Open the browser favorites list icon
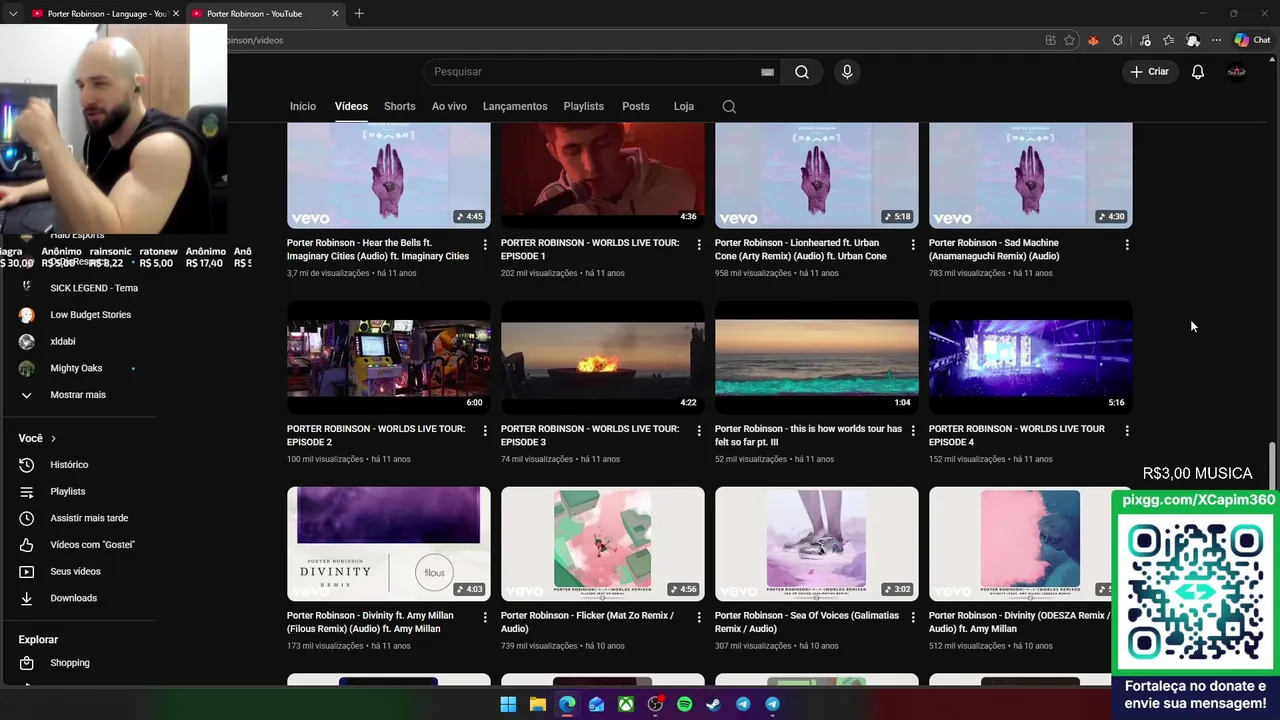The height and width of the screenshot is (720, 1280). coord(1168,40)
